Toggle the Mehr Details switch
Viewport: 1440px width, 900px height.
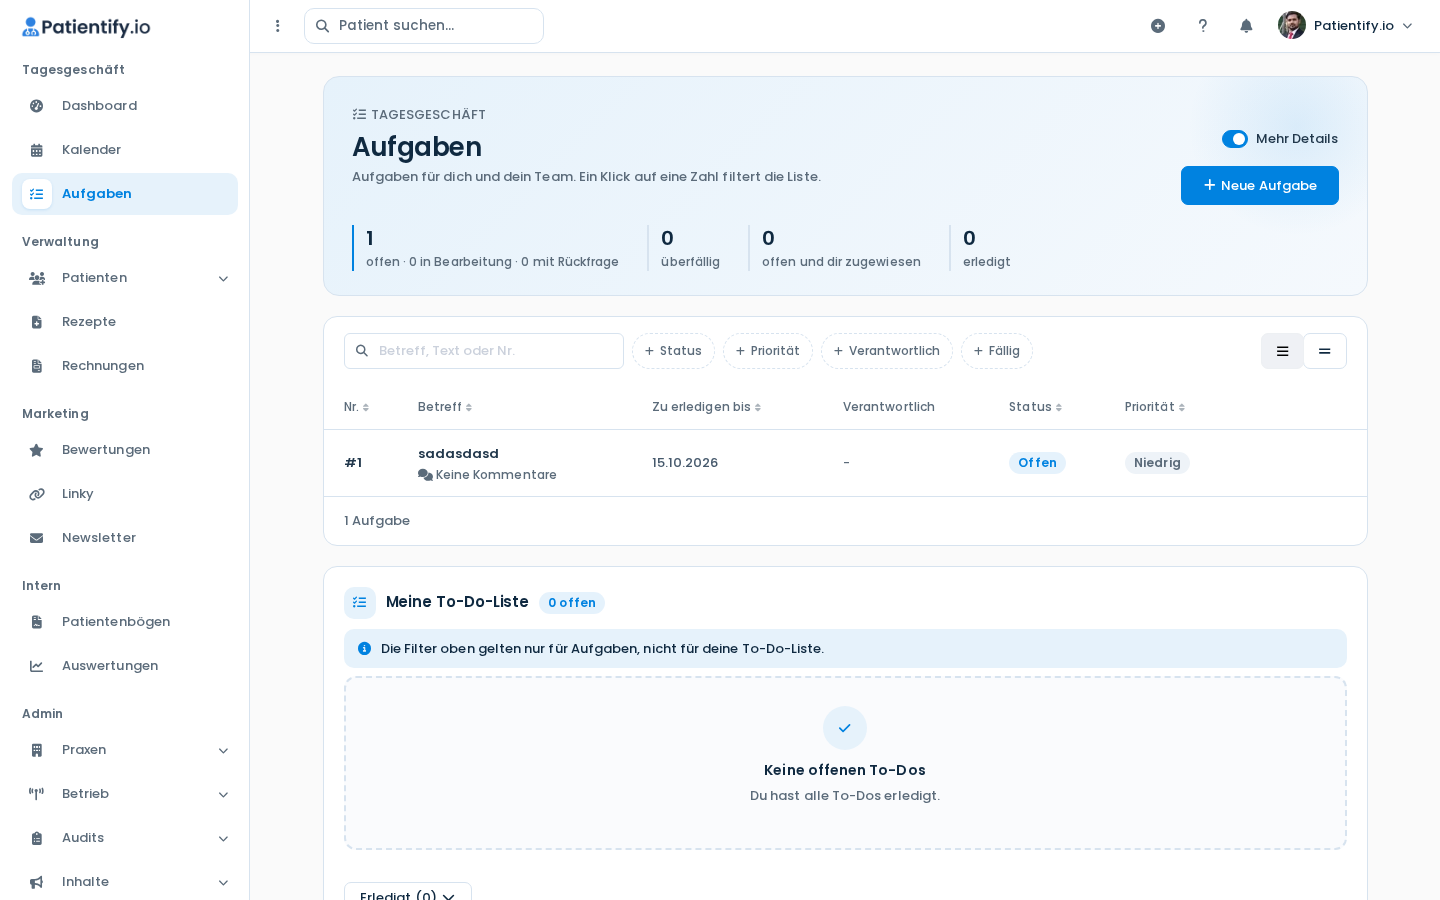click(1235, 139)
